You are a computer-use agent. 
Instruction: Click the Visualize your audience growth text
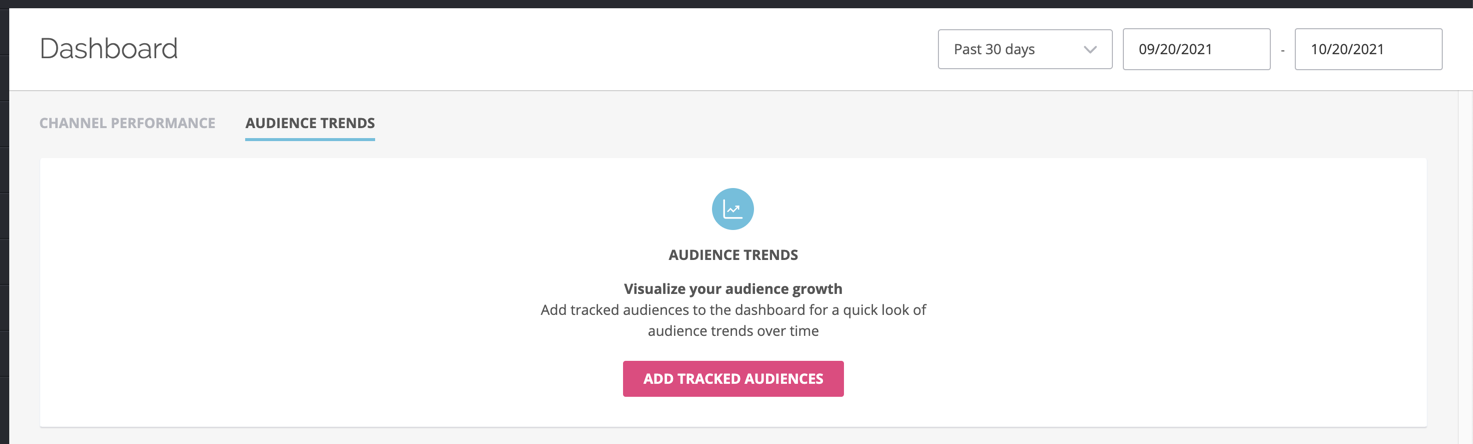733,289
